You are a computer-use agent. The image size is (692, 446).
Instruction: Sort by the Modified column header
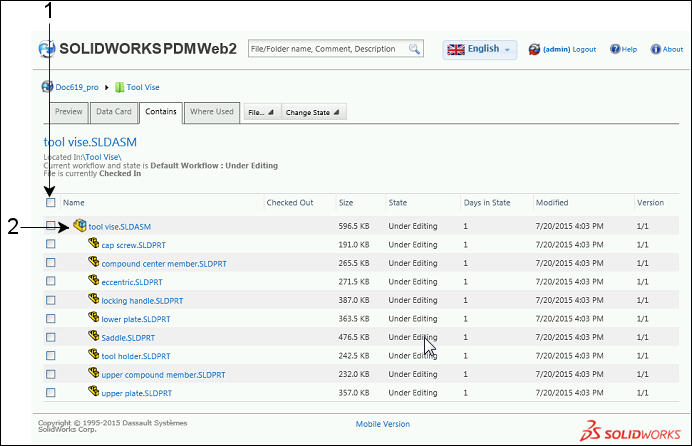pyautogui.click(x=552, y=203)
